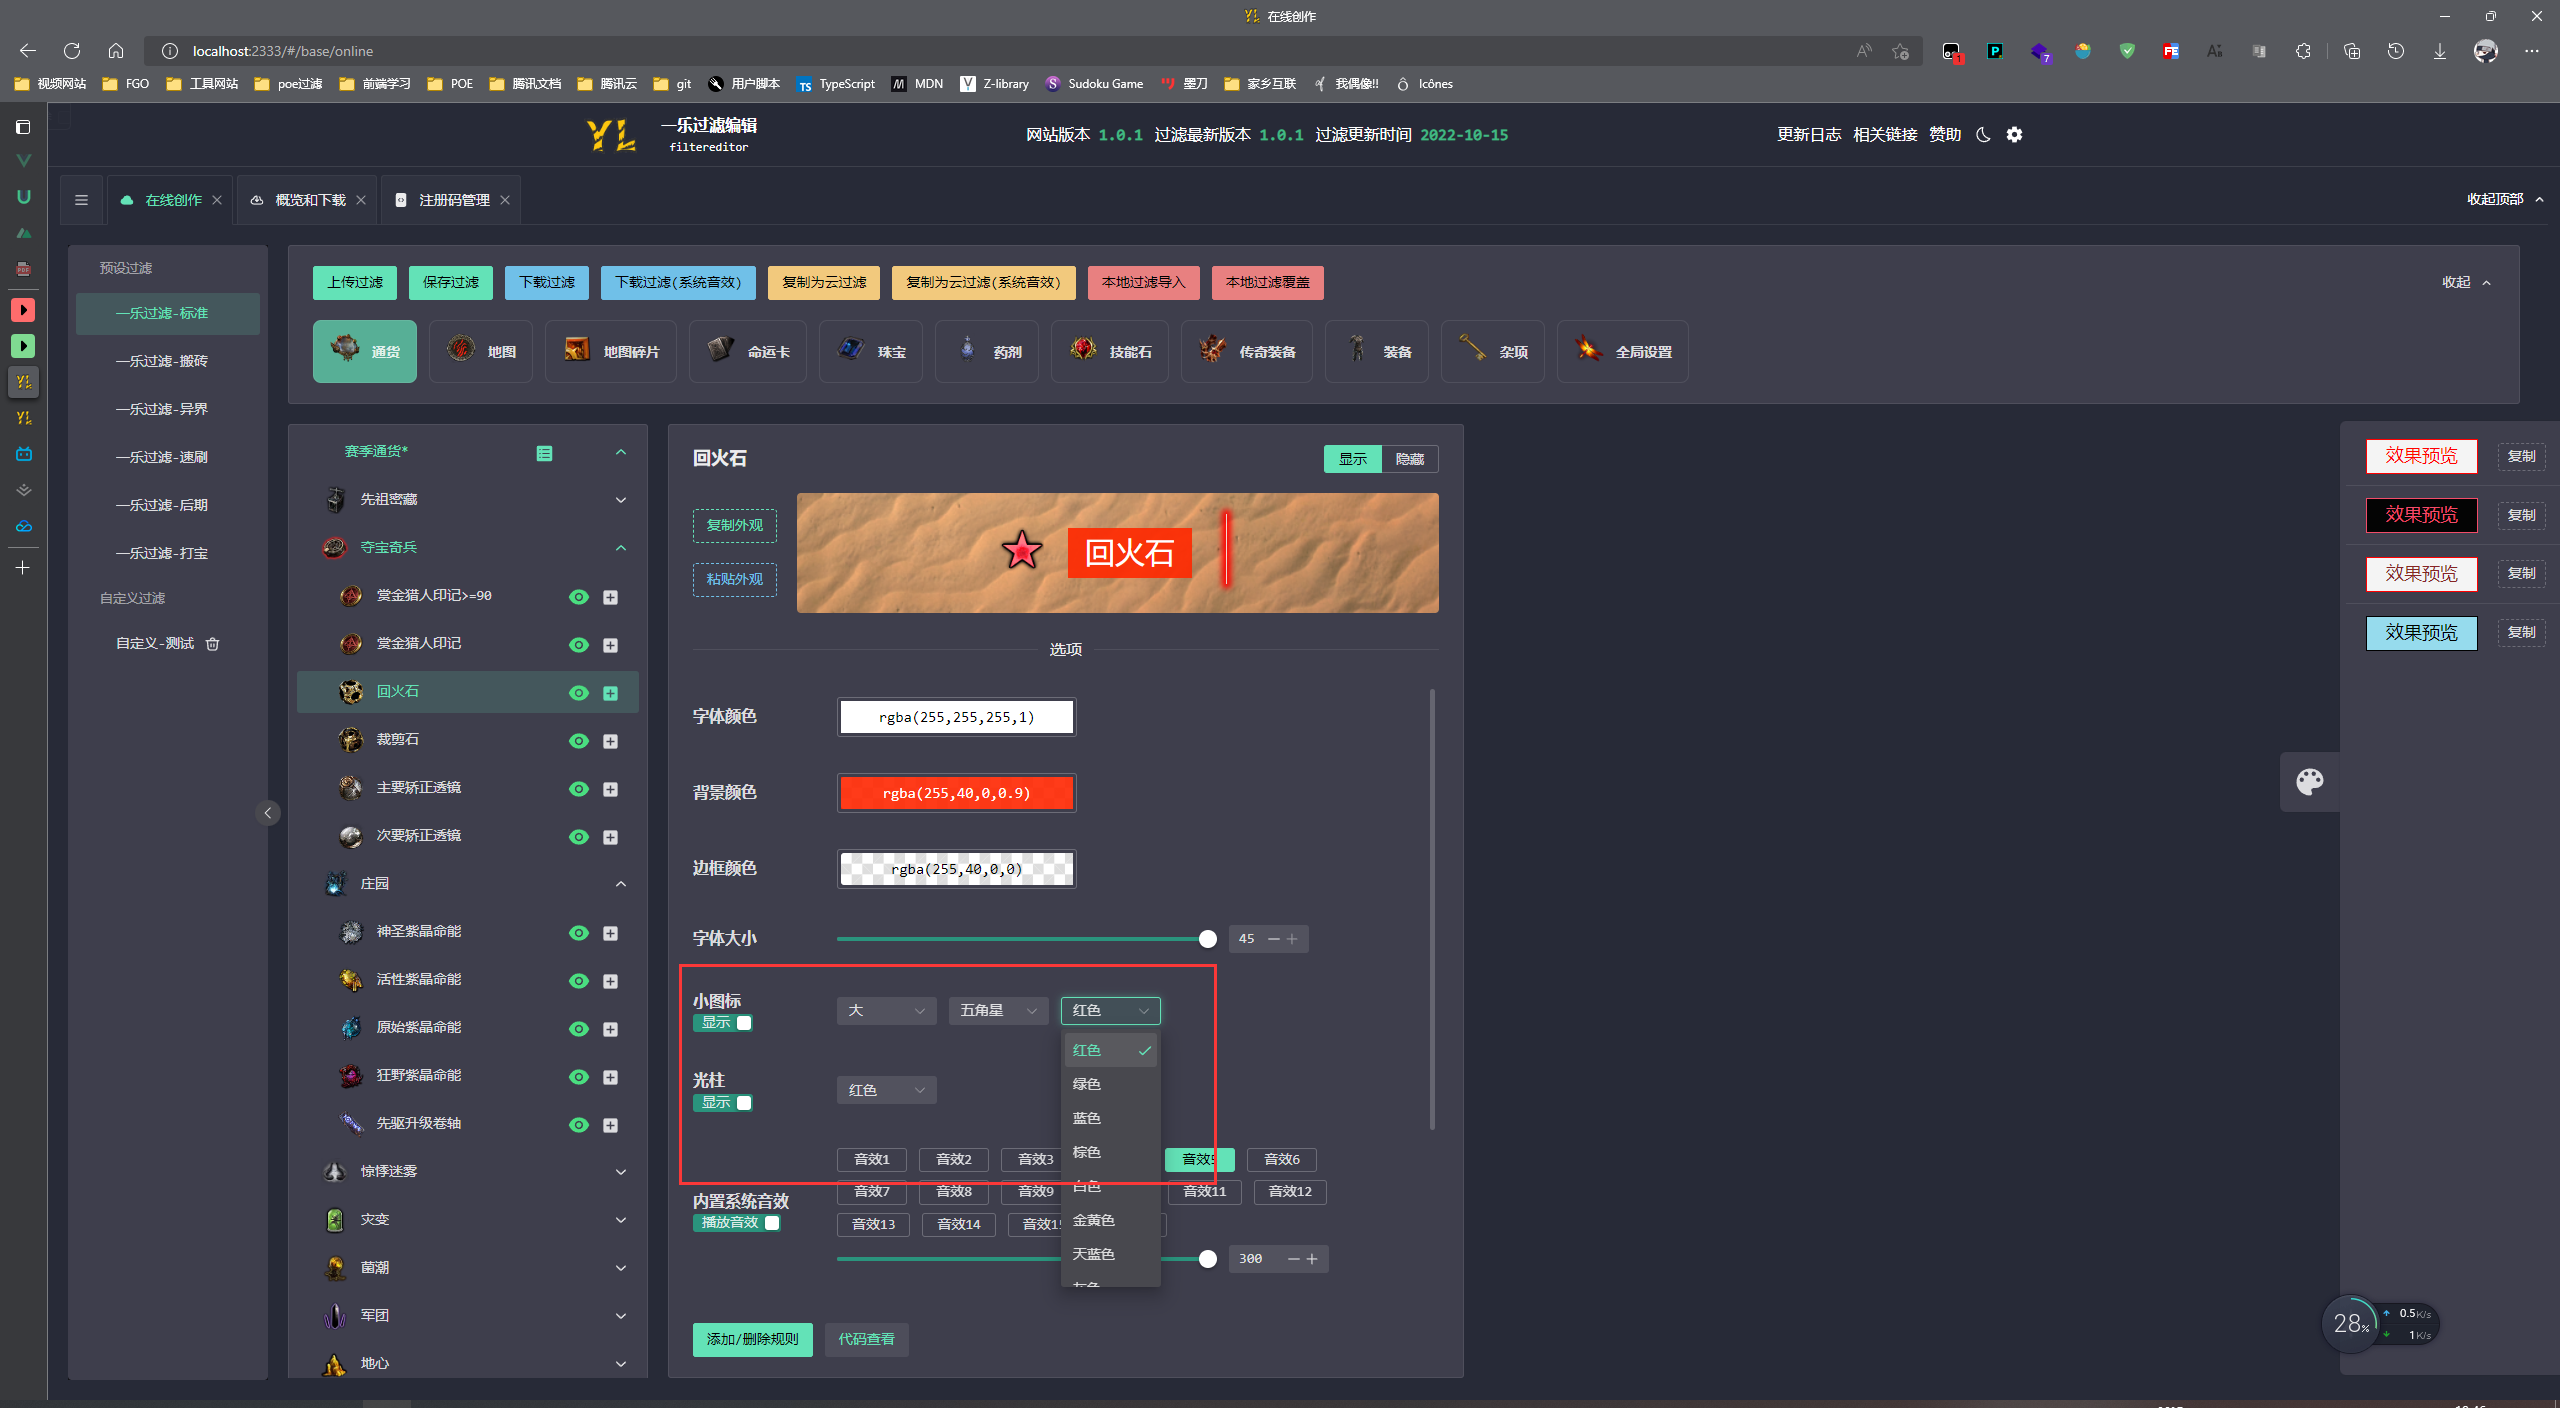Collapse the left sidebar arrow
Viewport: 2560px width, 1408px height.
(267, 813)
